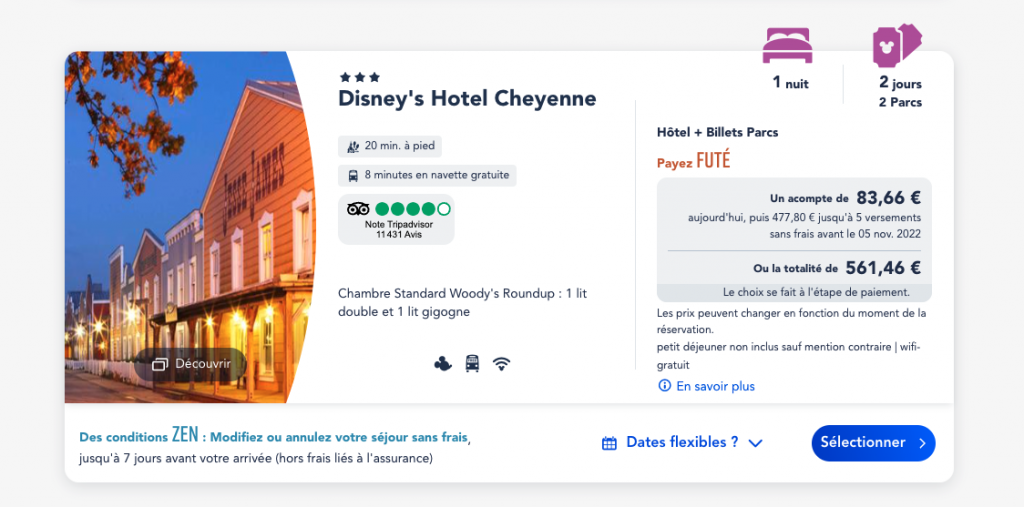Click the info icon beside En savoir plus
This screenshot has height=507, width=1024.
click(664, 386)
